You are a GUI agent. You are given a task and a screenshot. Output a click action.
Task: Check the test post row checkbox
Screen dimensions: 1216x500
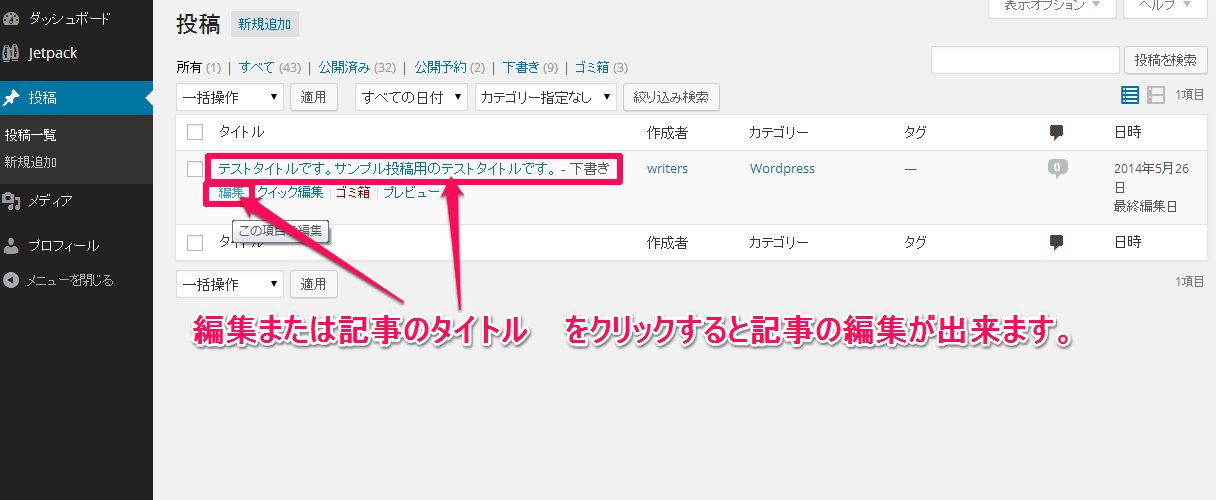point(195,169)
